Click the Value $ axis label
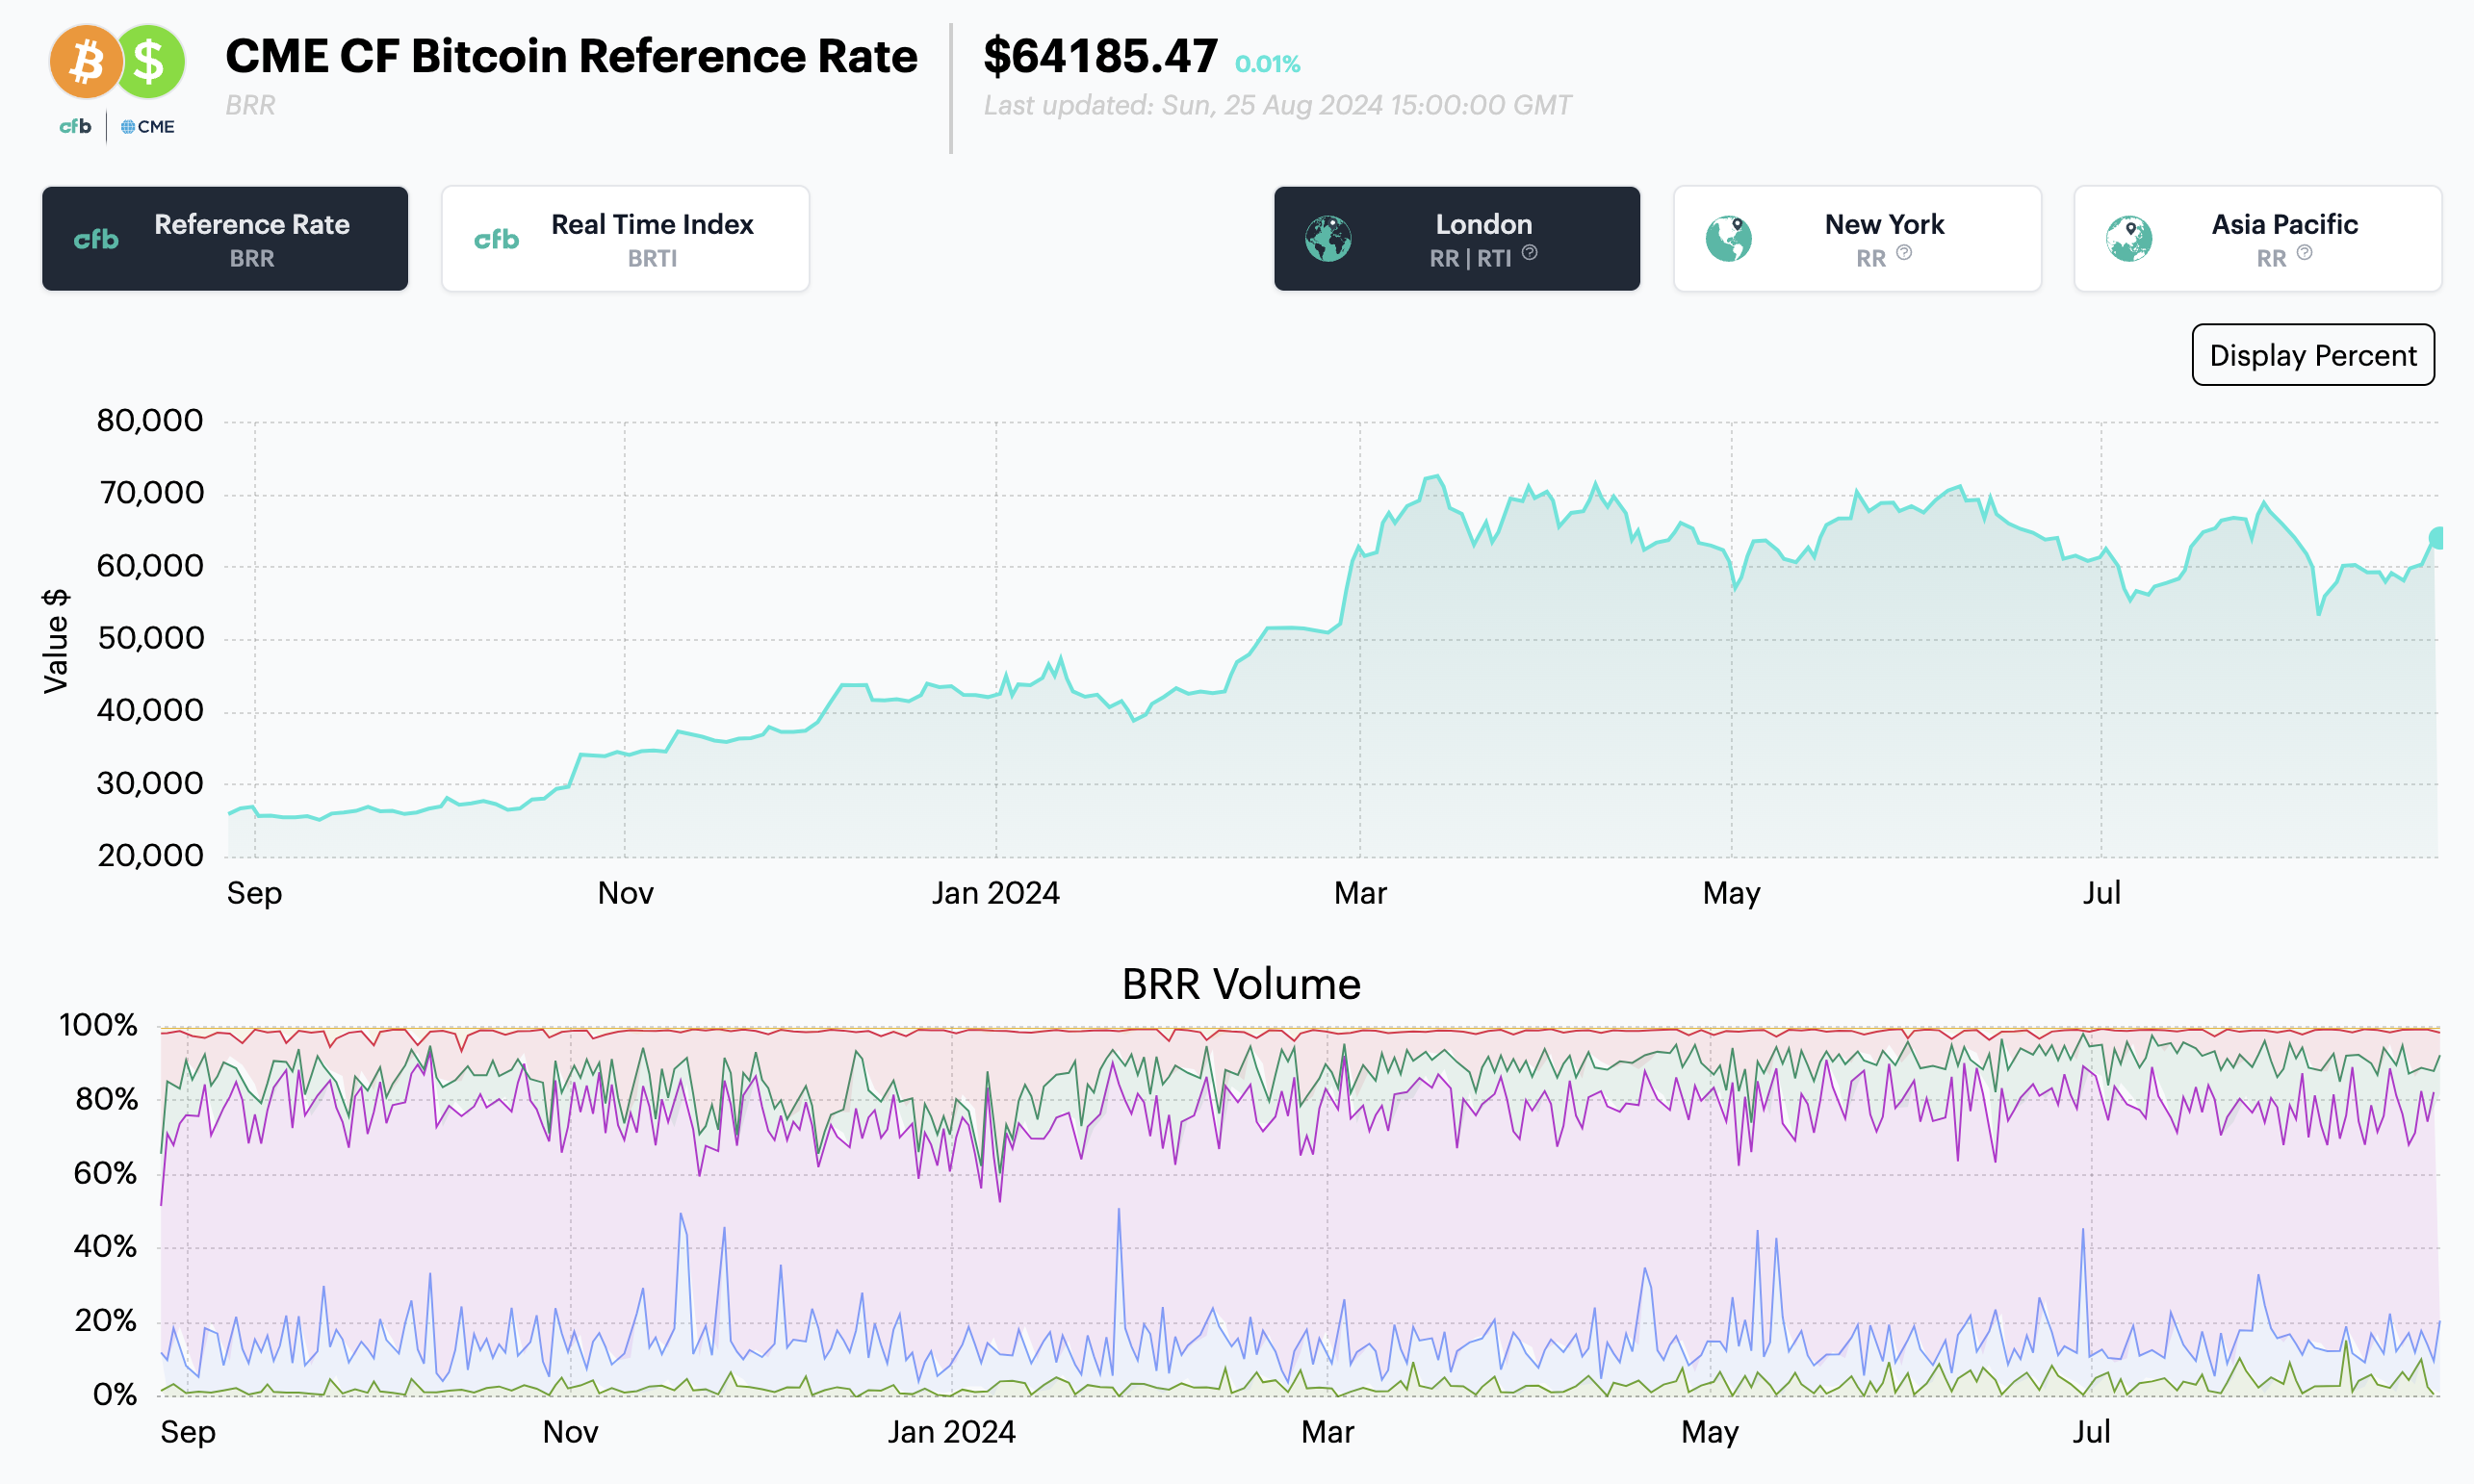 [56, 641]
